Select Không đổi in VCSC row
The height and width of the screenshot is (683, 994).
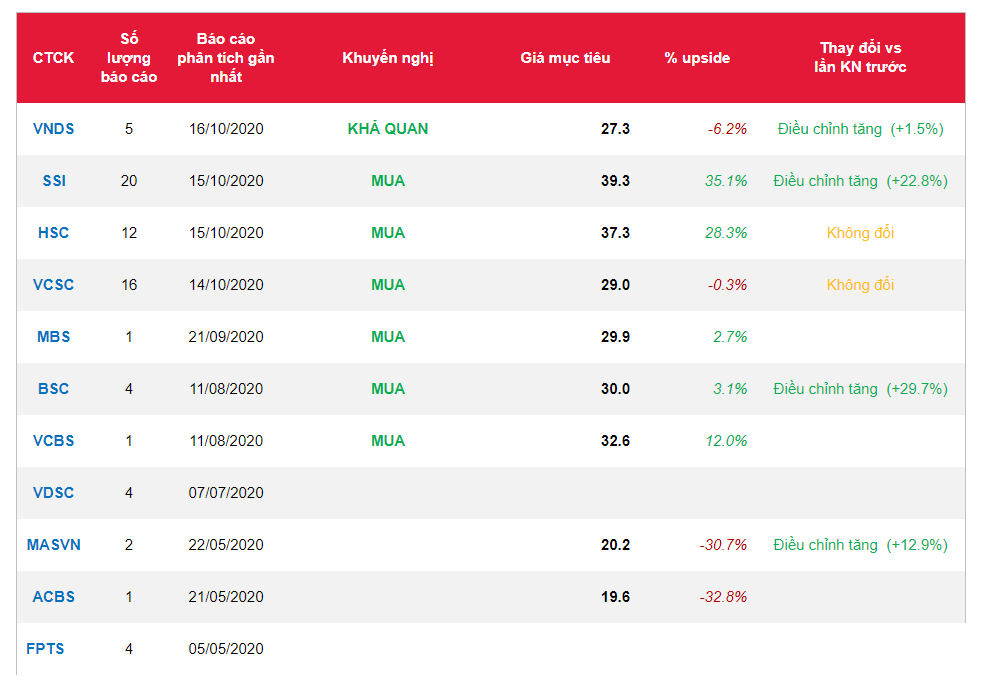860,285
